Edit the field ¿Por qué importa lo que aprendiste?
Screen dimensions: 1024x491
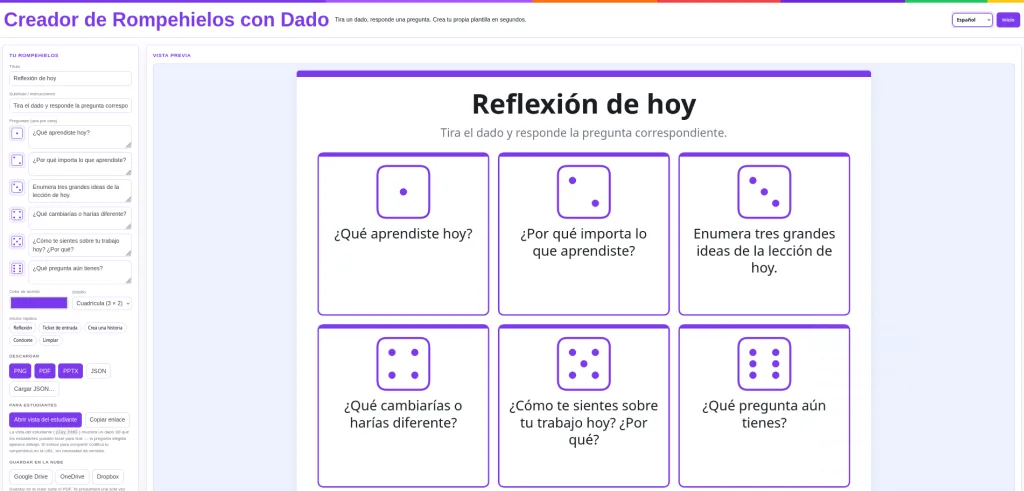(80, 164)
